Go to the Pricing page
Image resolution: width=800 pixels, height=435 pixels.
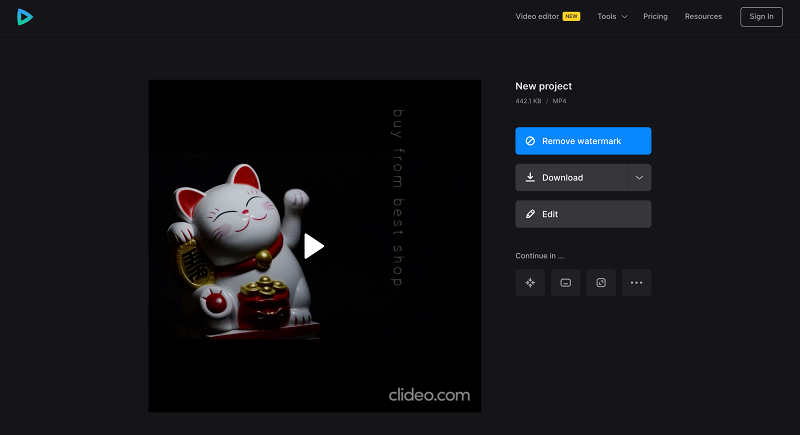point(655,16)
